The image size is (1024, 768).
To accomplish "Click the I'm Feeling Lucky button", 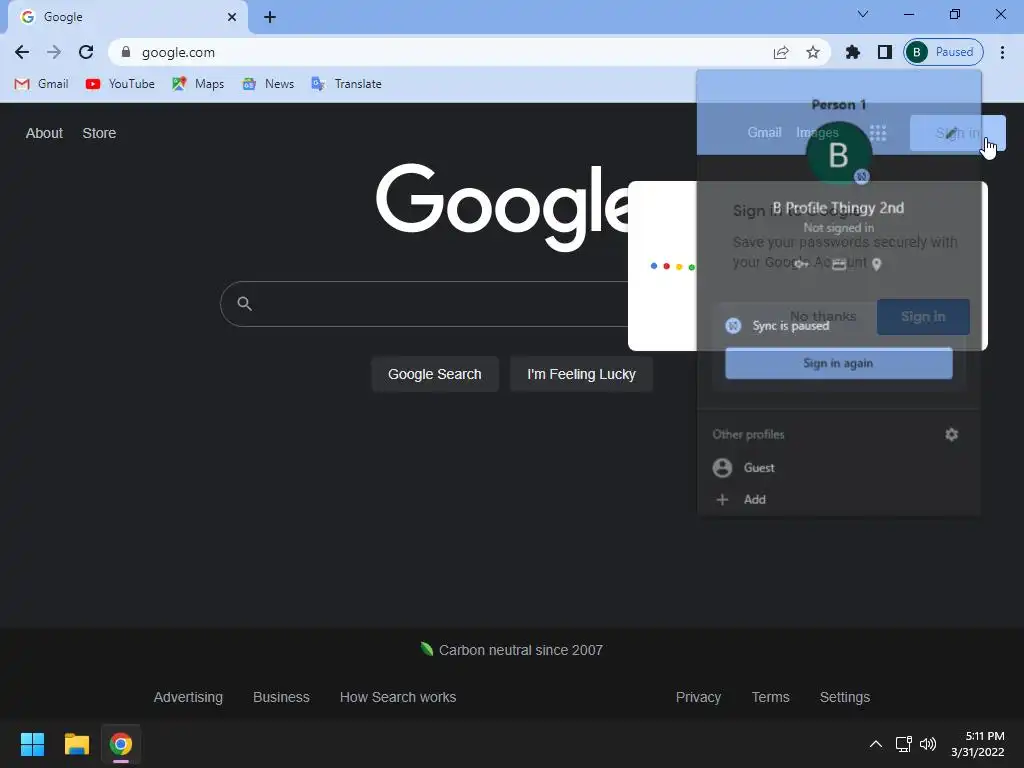I will (x=581, y=374).
